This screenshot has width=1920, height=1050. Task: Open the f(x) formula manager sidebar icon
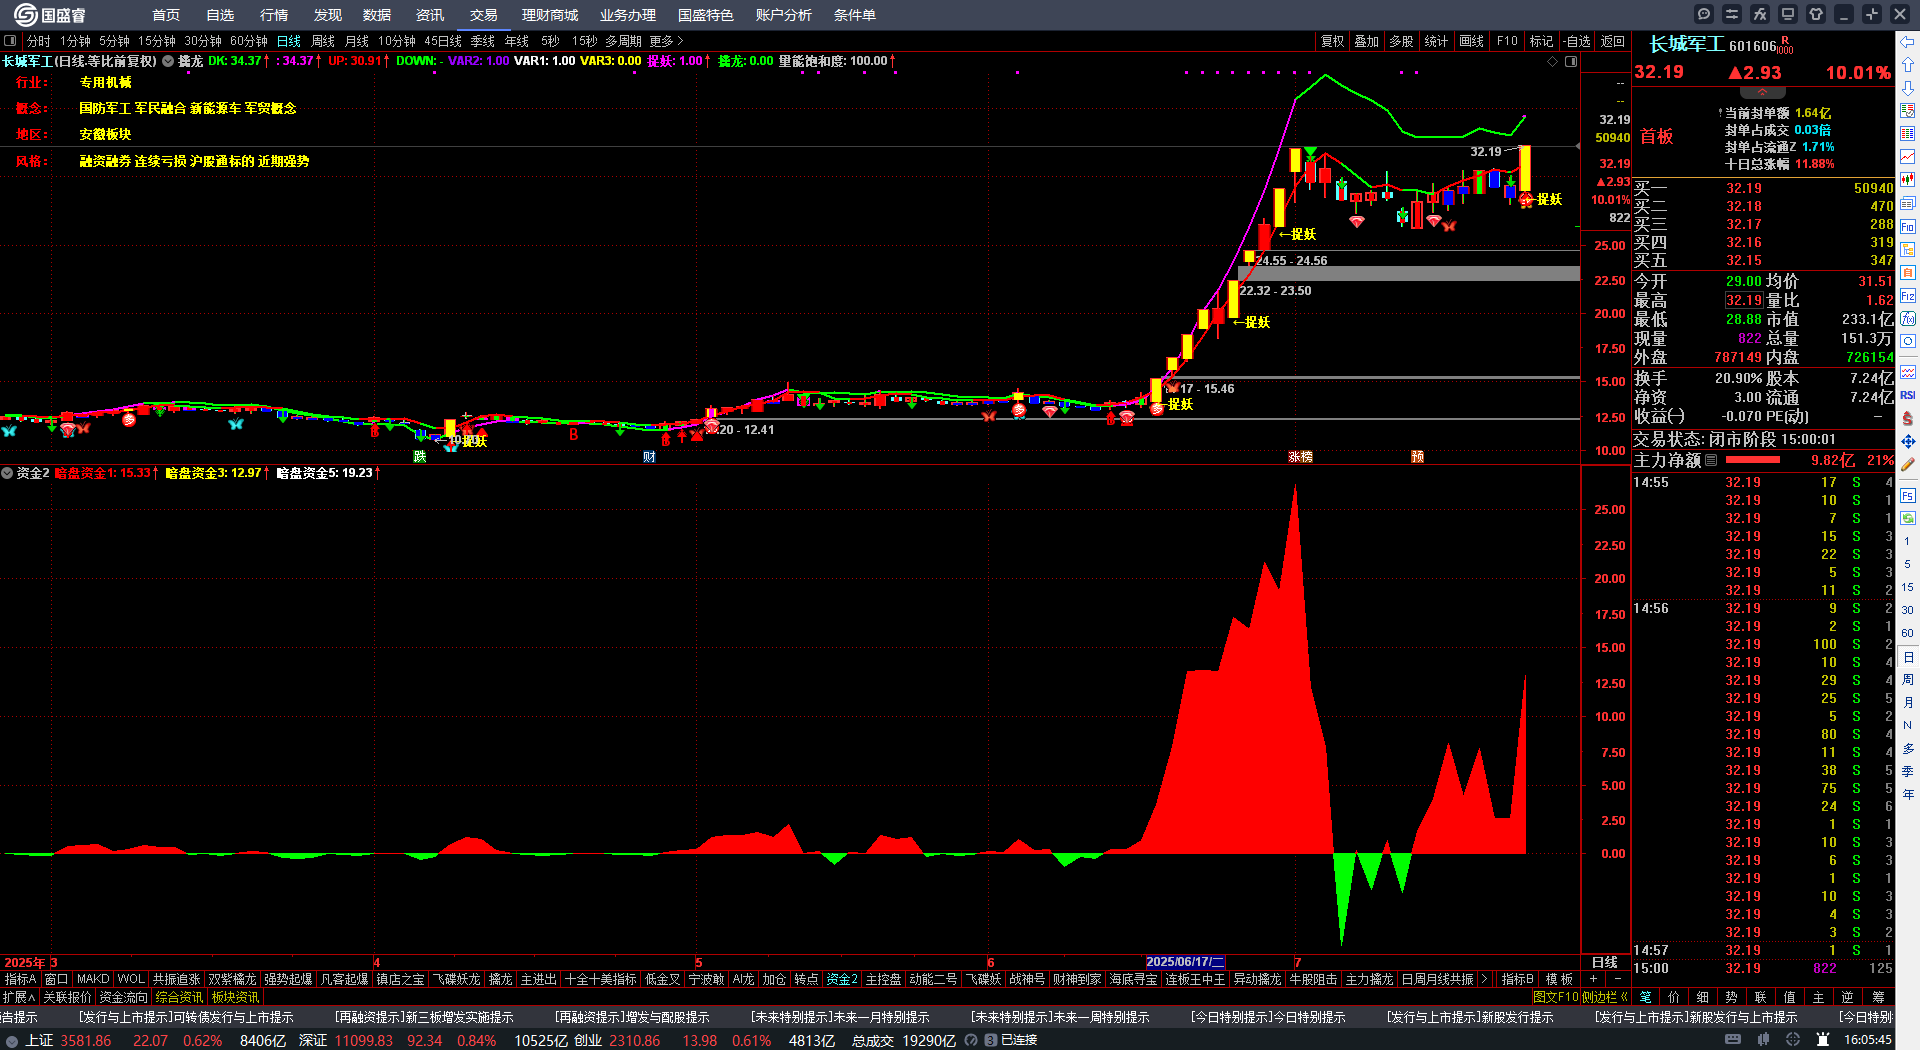(x=1908, y=319)
